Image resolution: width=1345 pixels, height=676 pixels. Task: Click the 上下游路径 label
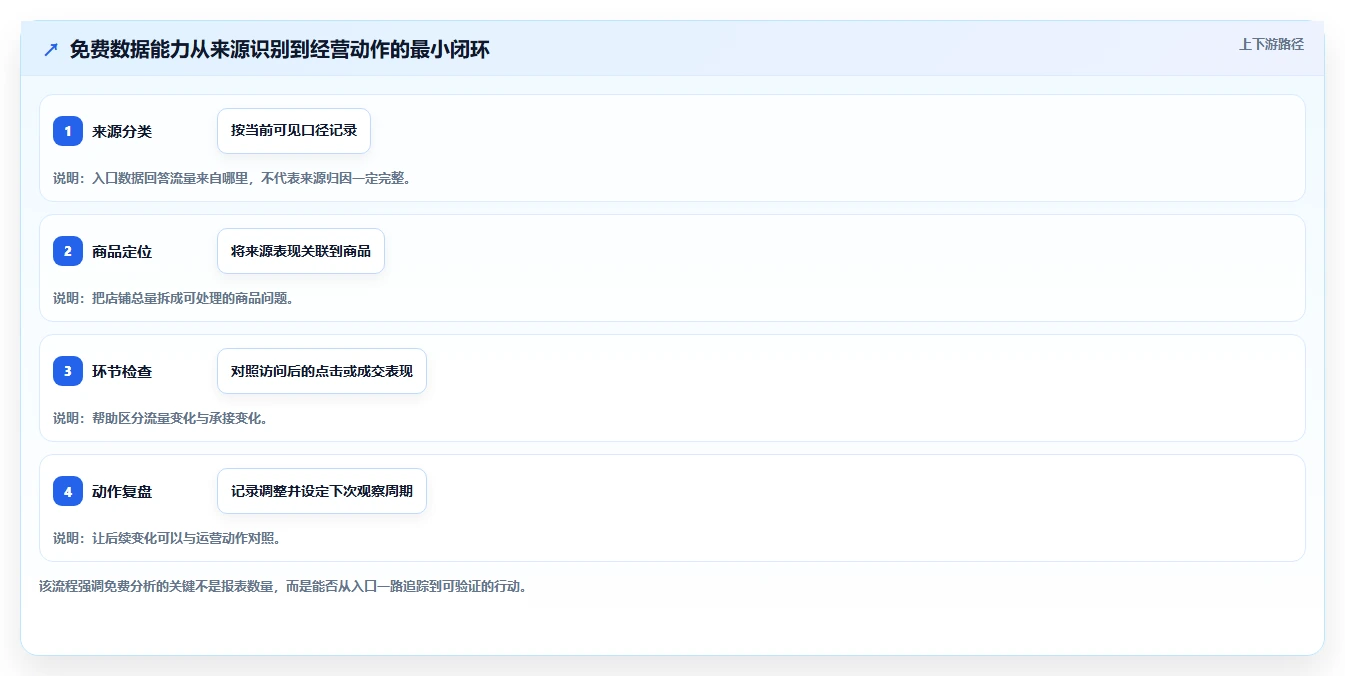coord(1271,44)
